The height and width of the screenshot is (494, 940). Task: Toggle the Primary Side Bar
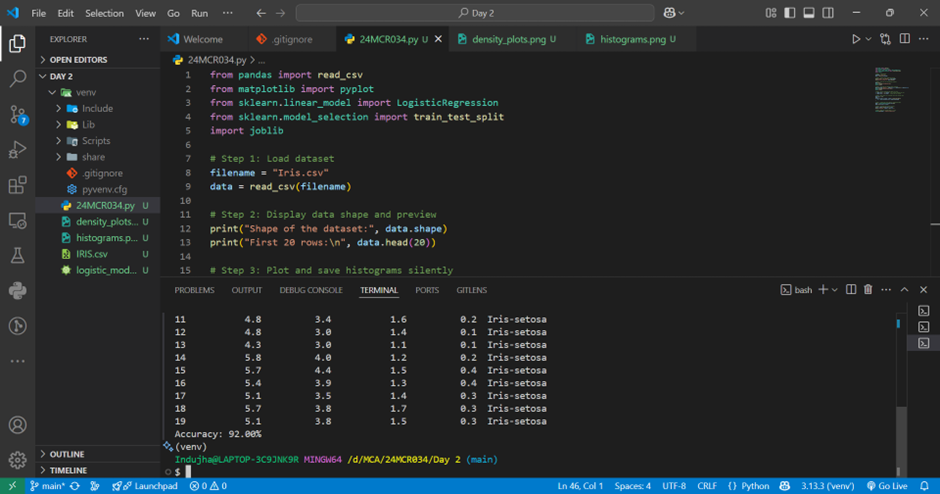click(790, 13)
